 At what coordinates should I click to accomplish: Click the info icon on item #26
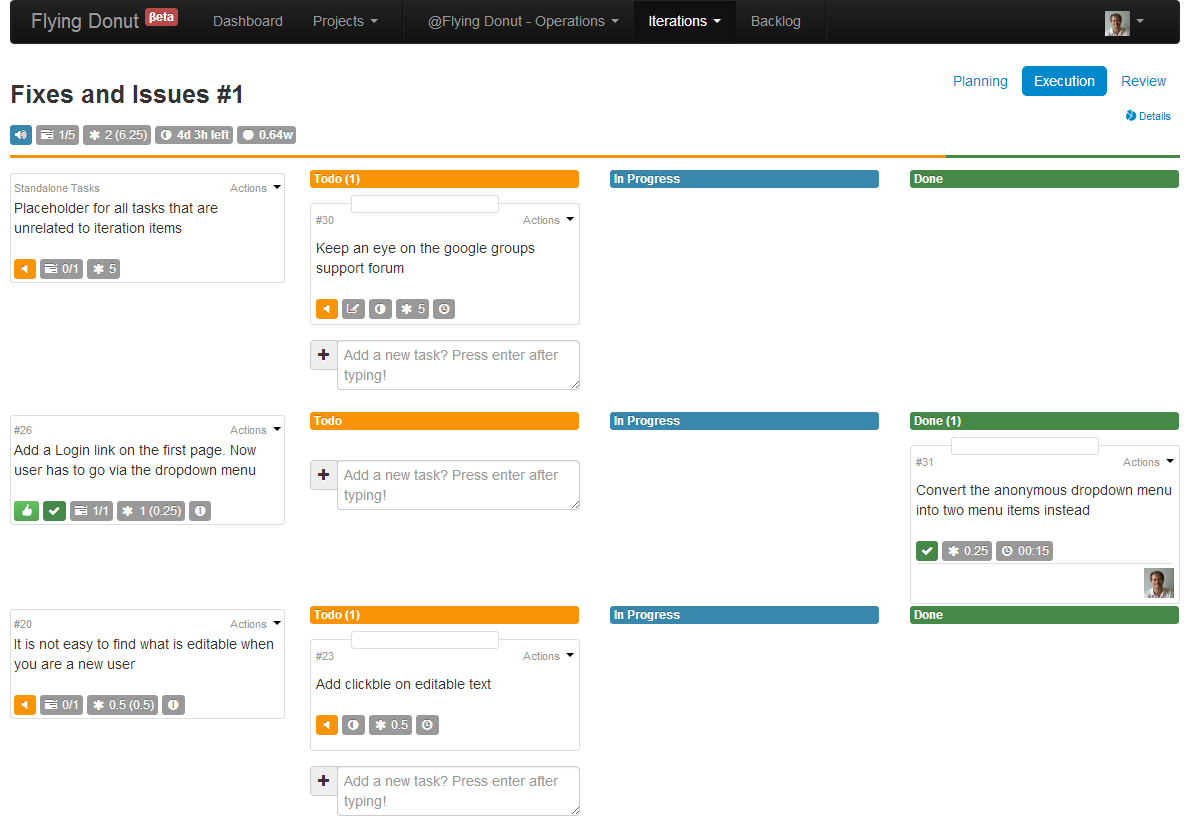(x=200, y=511)
